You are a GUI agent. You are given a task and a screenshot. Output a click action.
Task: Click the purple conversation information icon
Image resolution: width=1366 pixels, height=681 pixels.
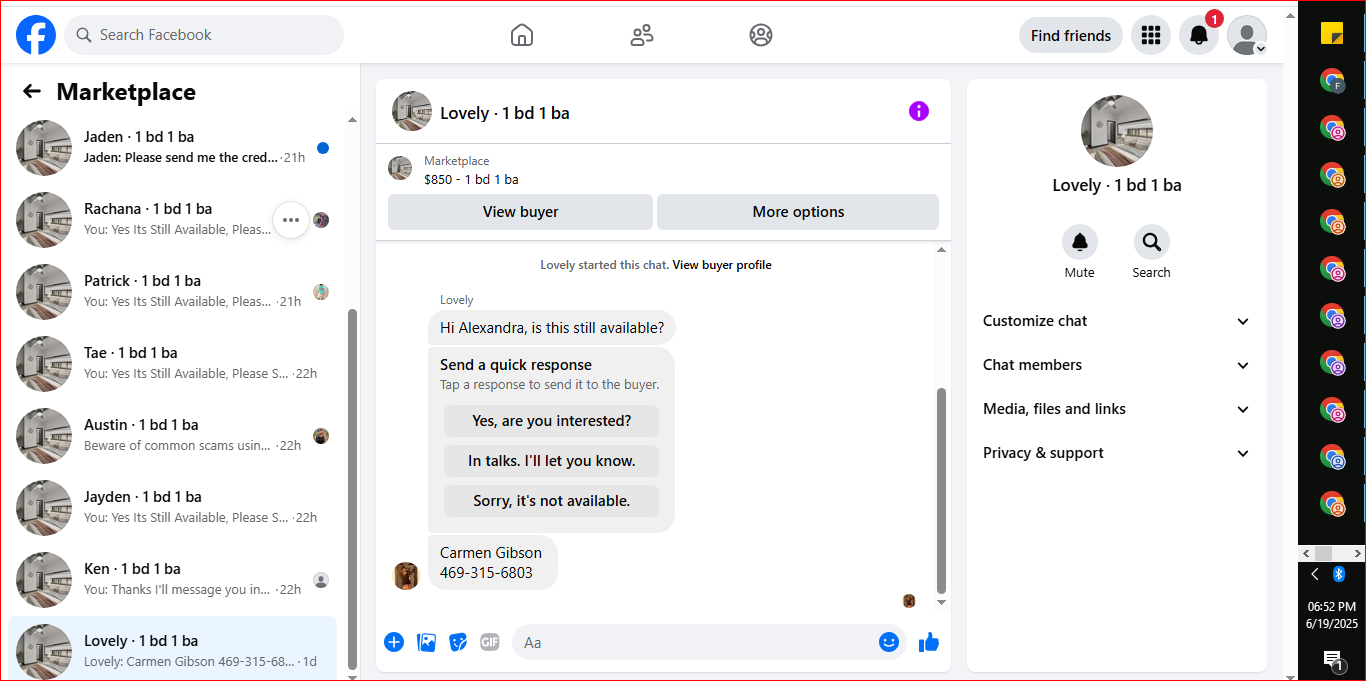coord(919,111)
